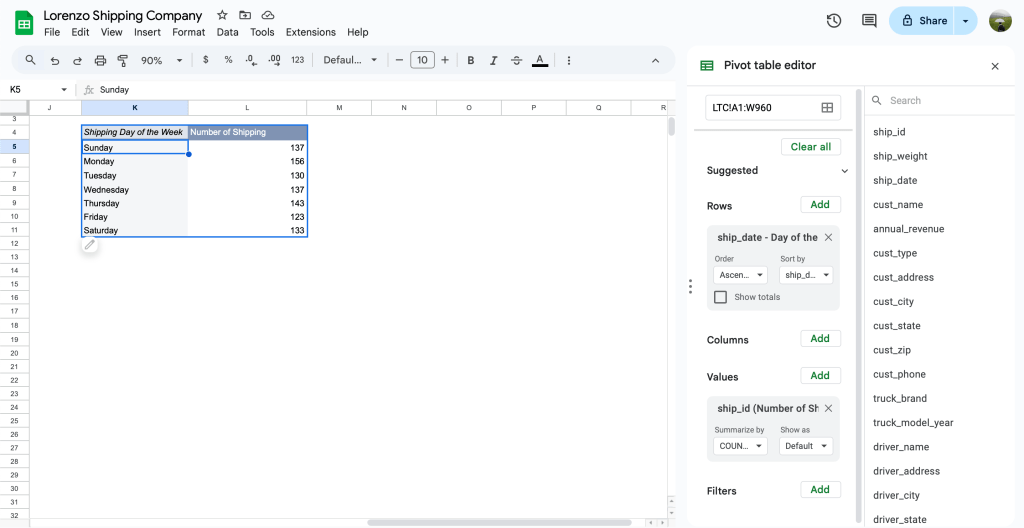Screen dimensions: 1024x528
Task: Star the Lorenzo Shipping Company document
Action: [222, 15]
